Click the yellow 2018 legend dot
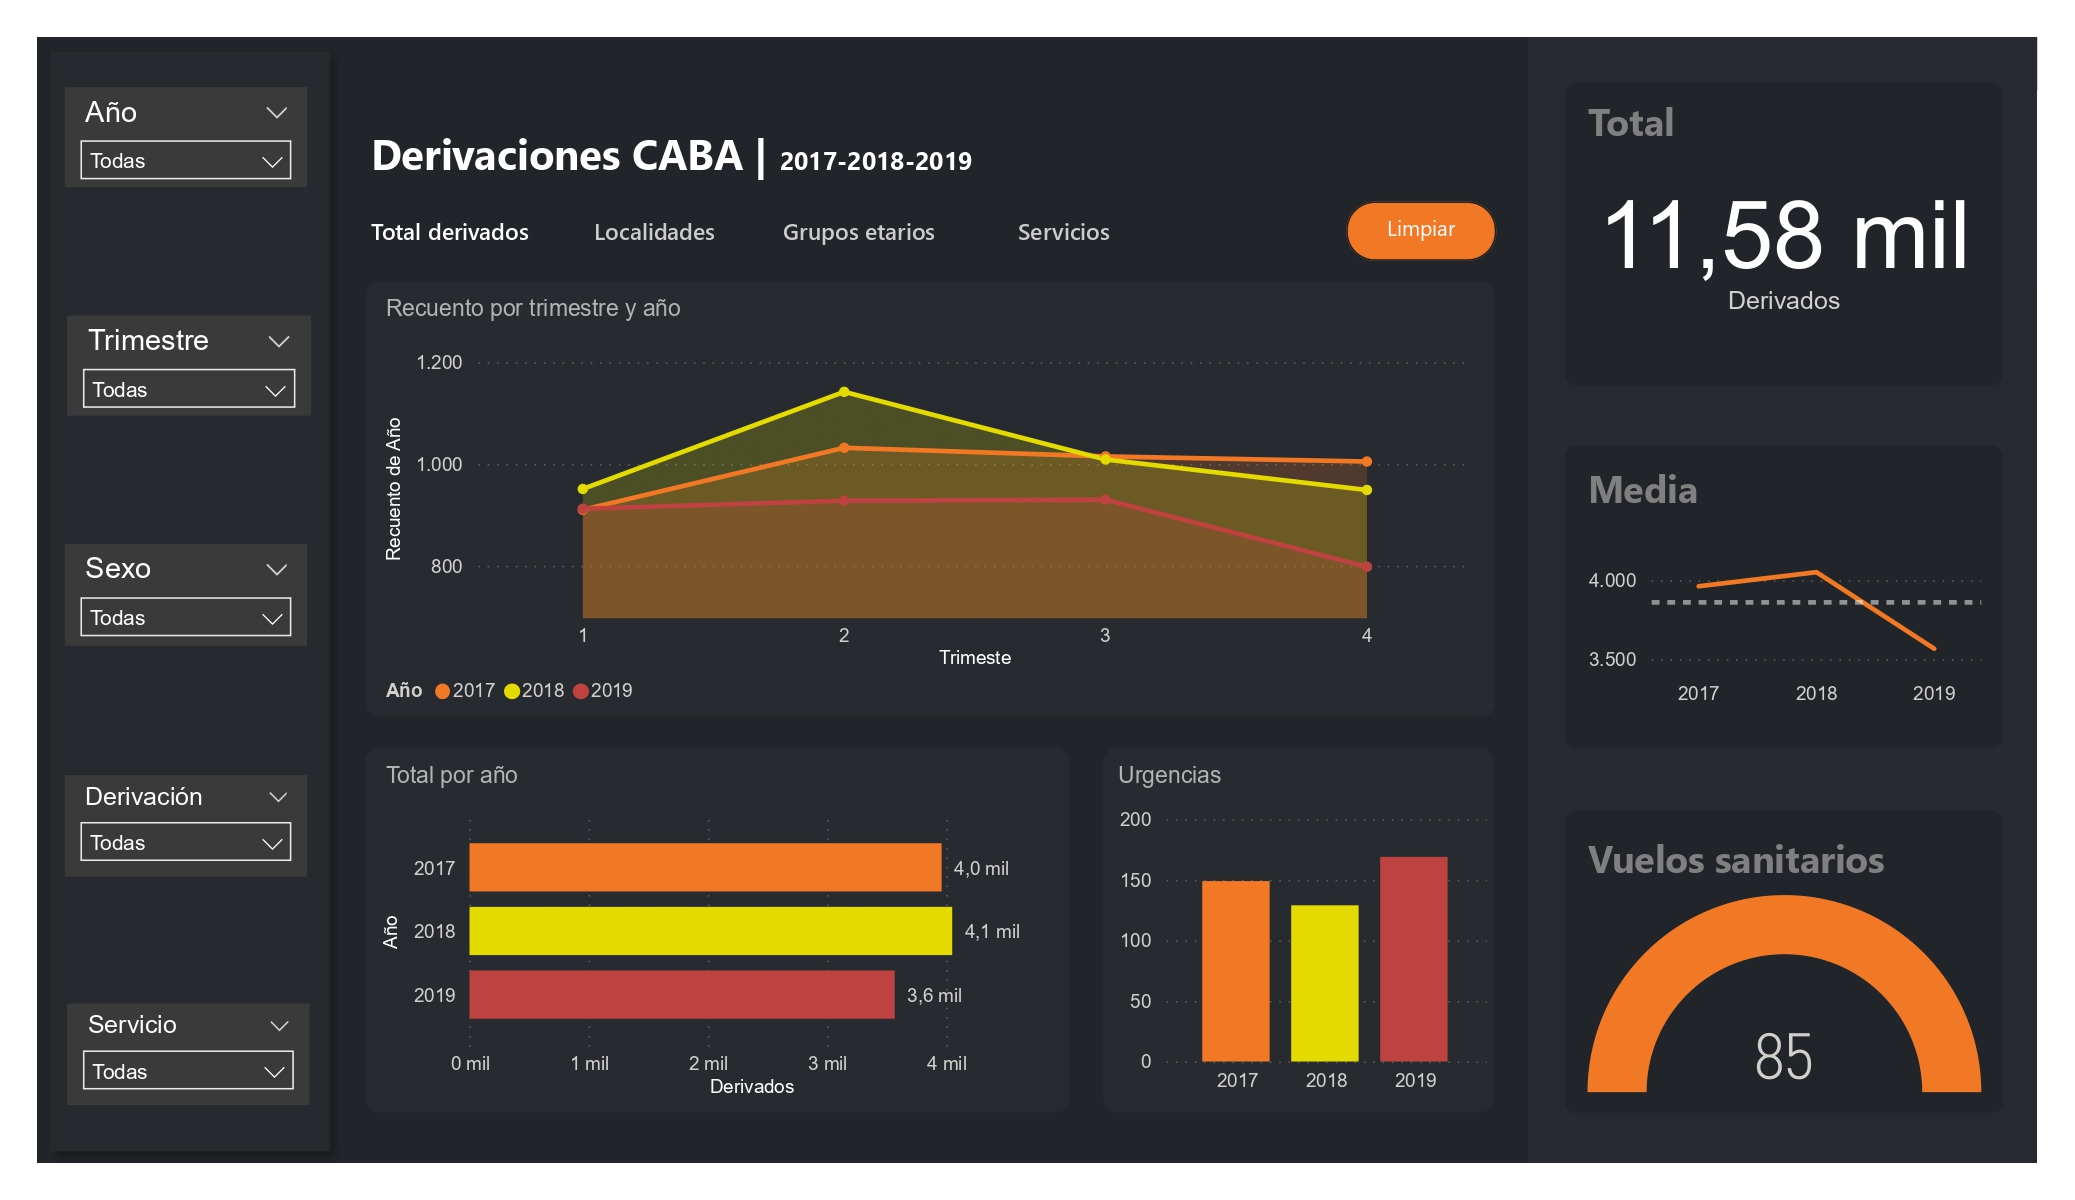 click(x=513, y=690)
